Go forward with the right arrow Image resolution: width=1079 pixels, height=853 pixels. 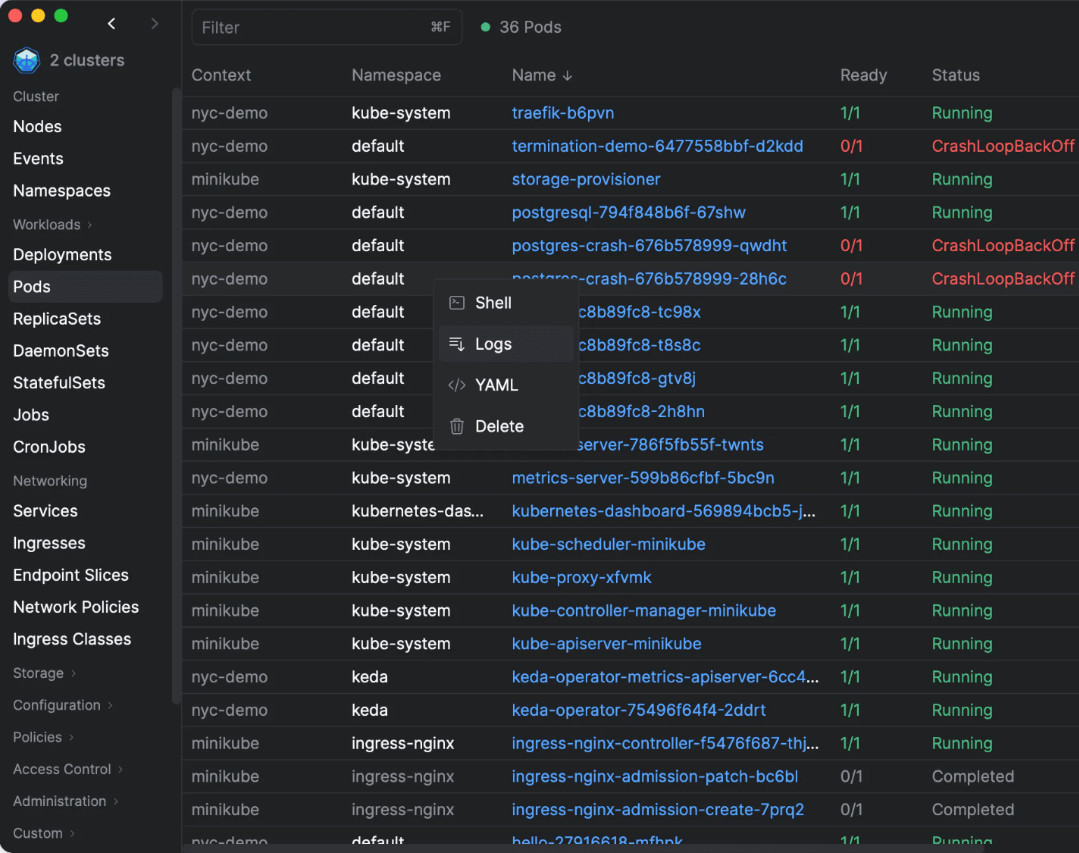pos(154,23)
